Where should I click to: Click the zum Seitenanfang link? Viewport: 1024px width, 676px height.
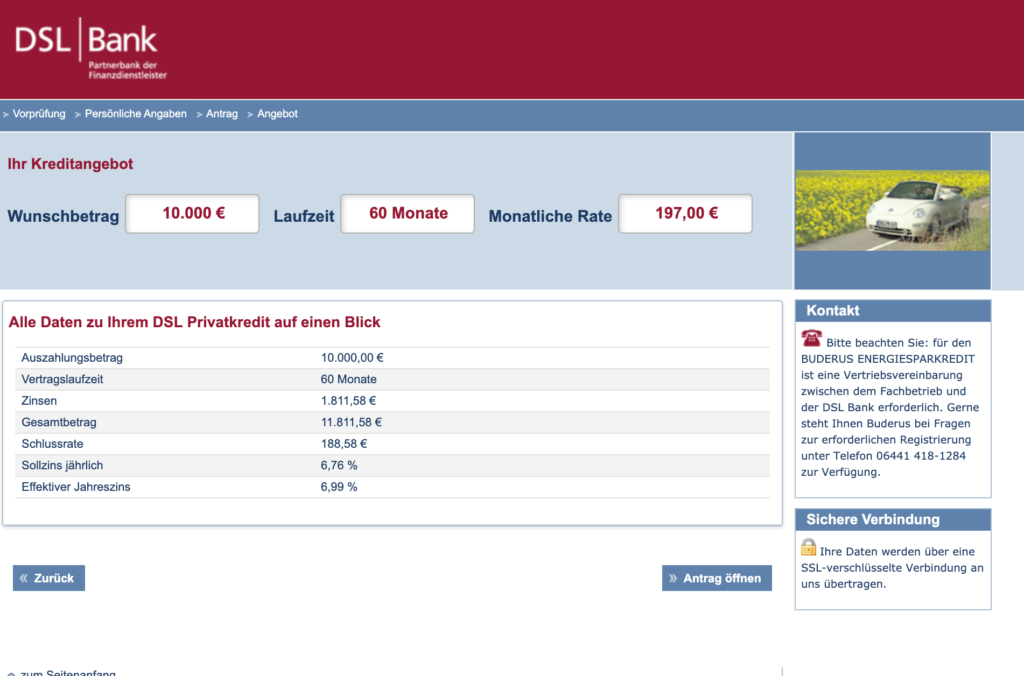pyautogui.click(x=67, y=672)
